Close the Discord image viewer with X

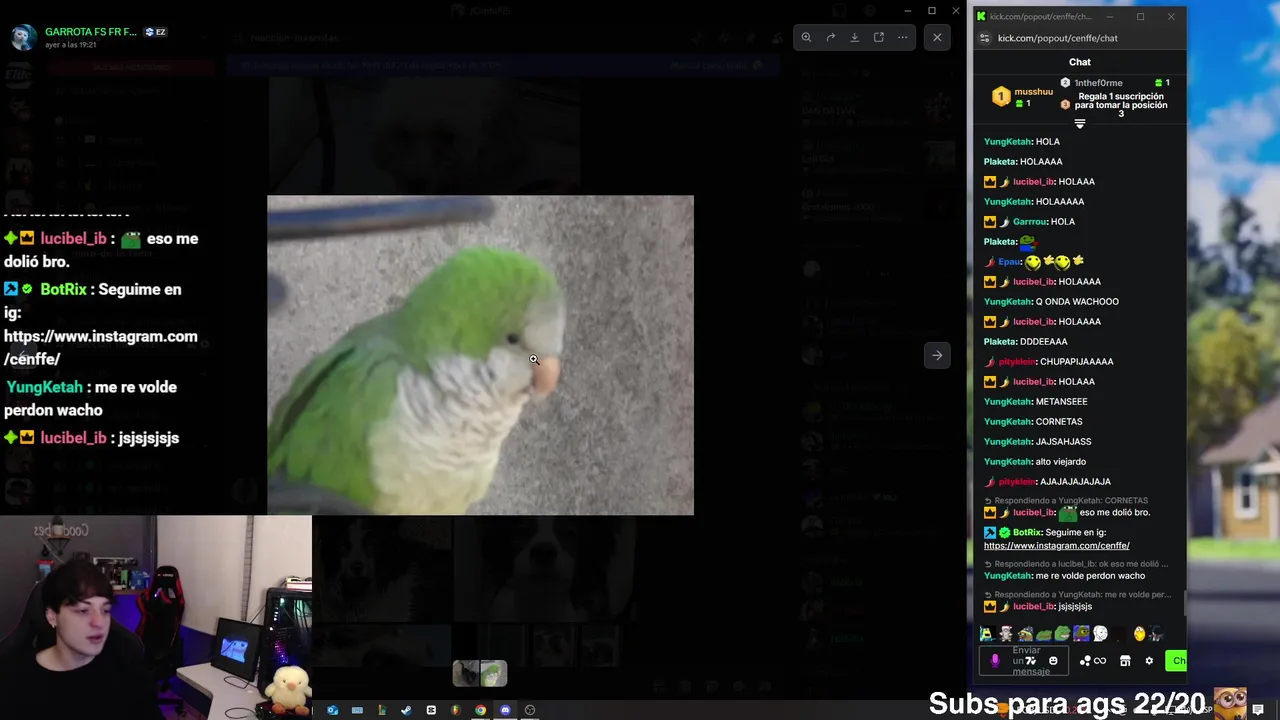click(937, 37)
